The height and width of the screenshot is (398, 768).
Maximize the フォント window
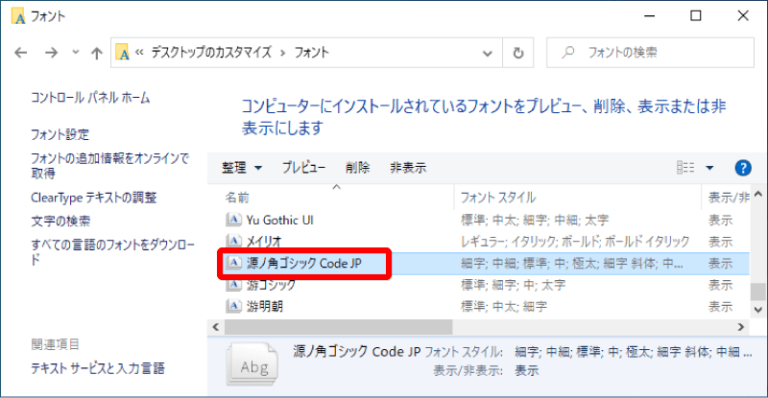pyautogui.click(x=696, y=16)
